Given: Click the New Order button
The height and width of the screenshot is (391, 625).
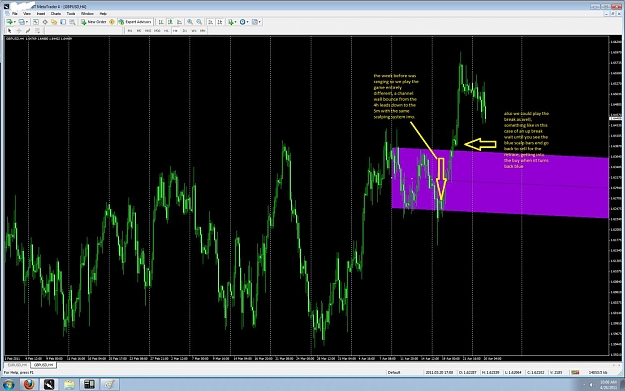Looking at the screenshot, I should coord(94,22).
